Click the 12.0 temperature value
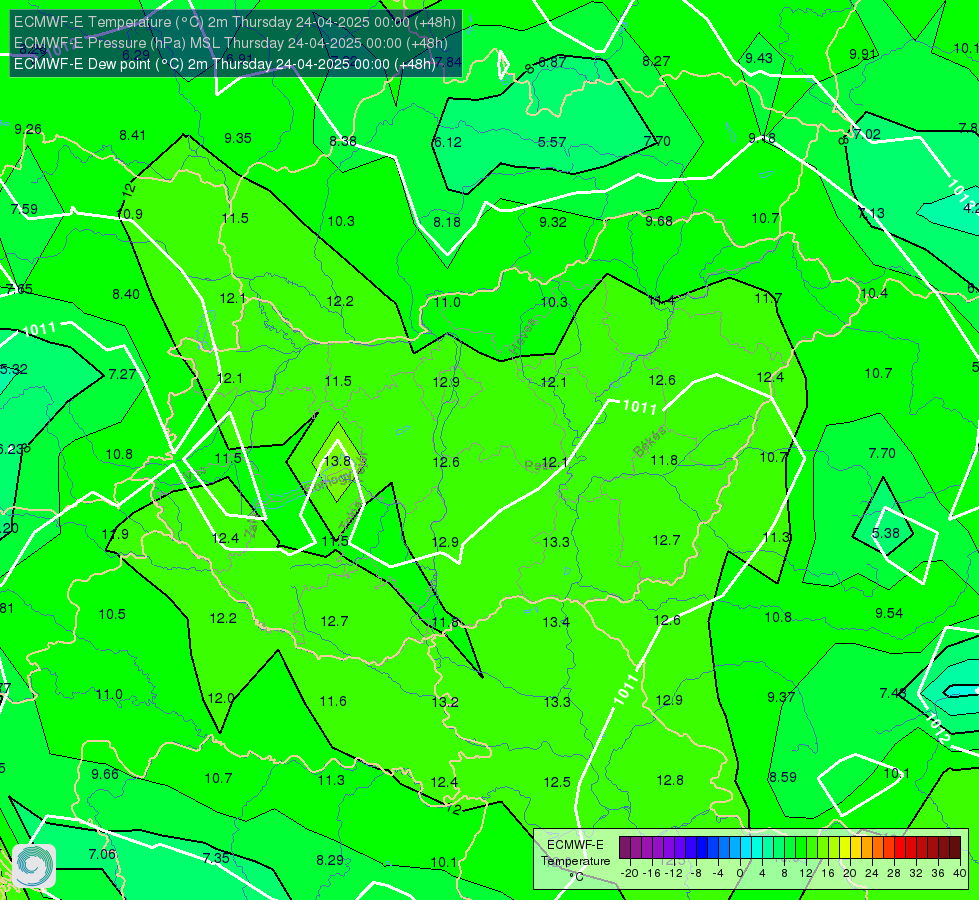Viewport: 979px width, 900px height. tap(220, 698)
